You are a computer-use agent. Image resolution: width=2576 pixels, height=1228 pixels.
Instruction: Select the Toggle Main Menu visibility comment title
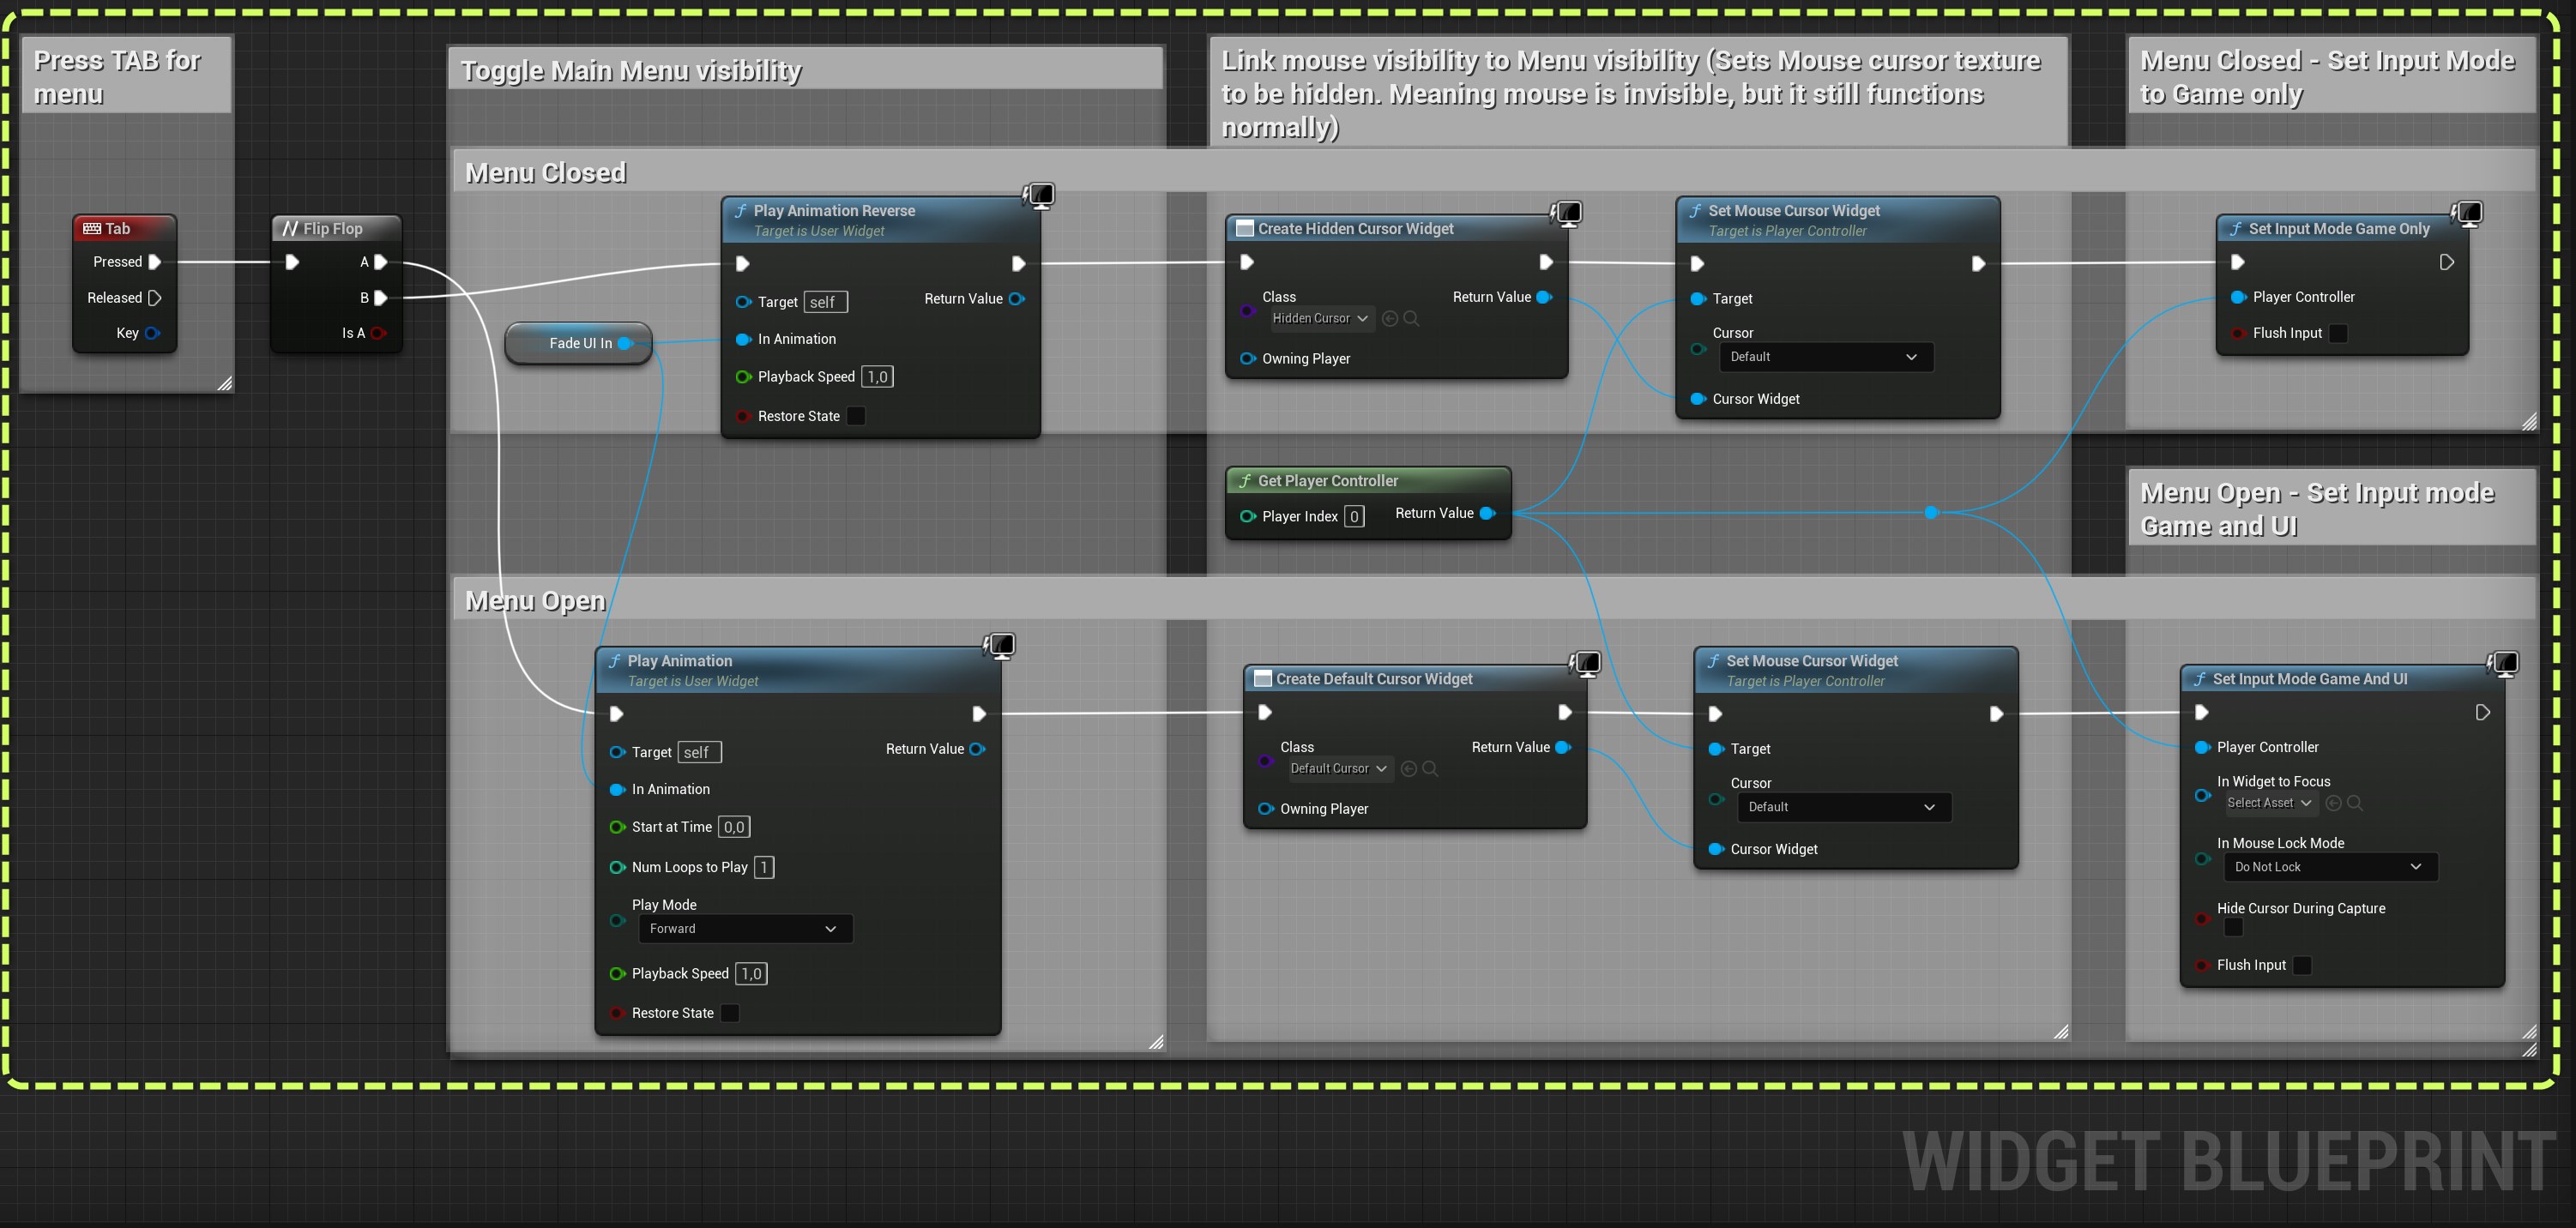pyautogui.click(x=631, y=71)
